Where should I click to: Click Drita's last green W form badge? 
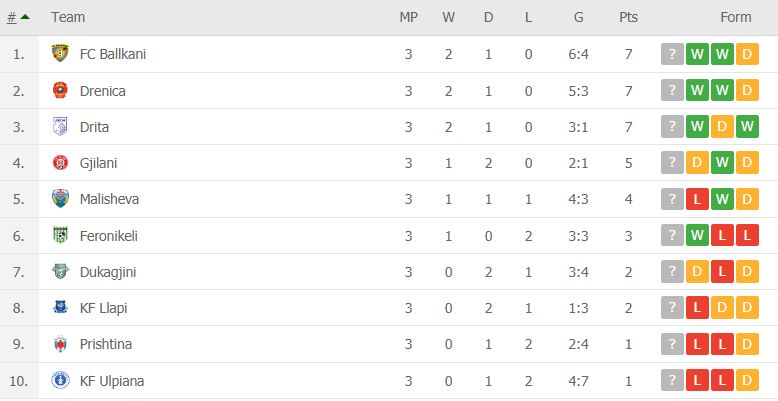[x=747, y=127]
